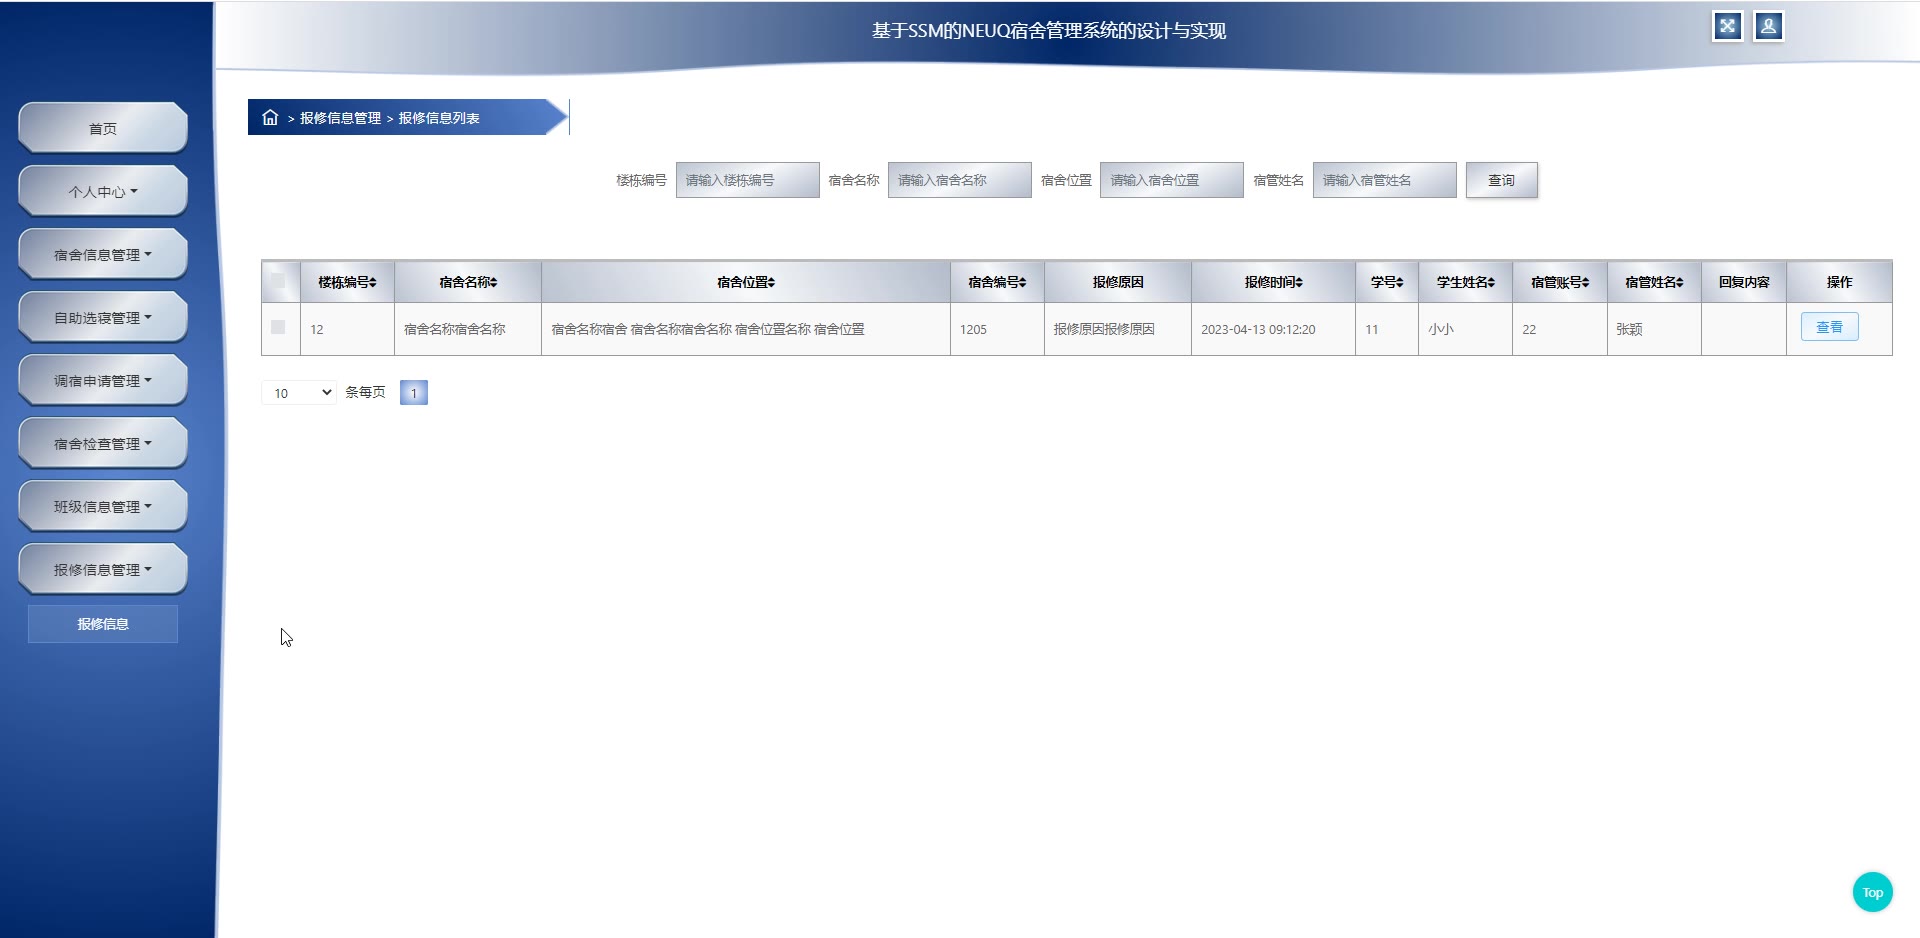
Task: Expand the 自助选寝管理 sidebar menu
Action: click(x=103, y=317)
